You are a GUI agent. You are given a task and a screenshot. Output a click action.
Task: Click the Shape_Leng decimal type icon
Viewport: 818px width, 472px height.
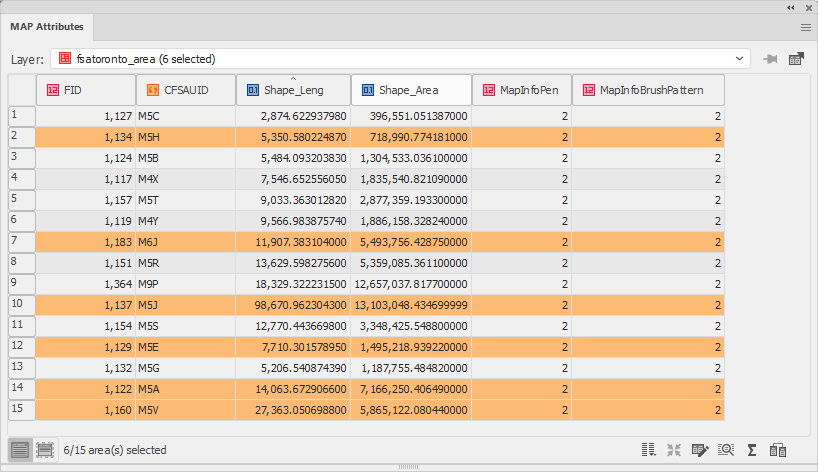point(253,90)
